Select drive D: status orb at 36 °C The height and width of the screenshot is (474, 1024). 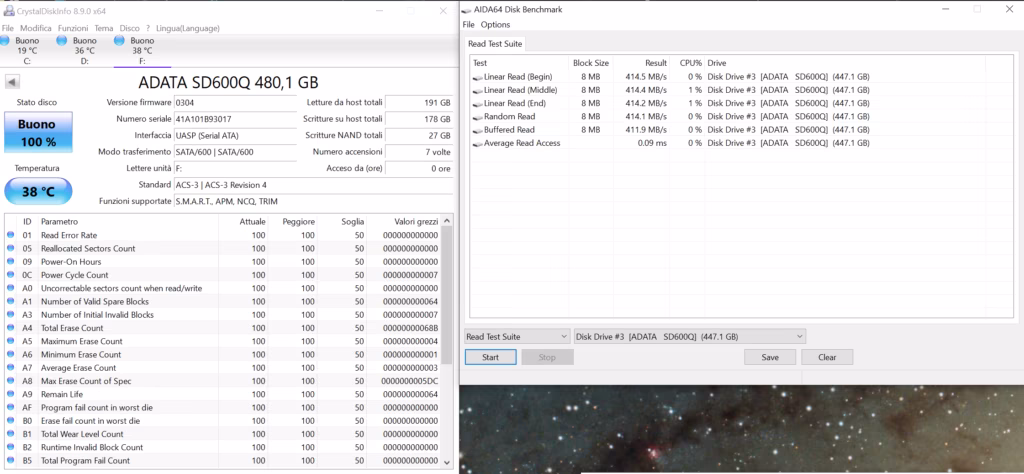61,40
